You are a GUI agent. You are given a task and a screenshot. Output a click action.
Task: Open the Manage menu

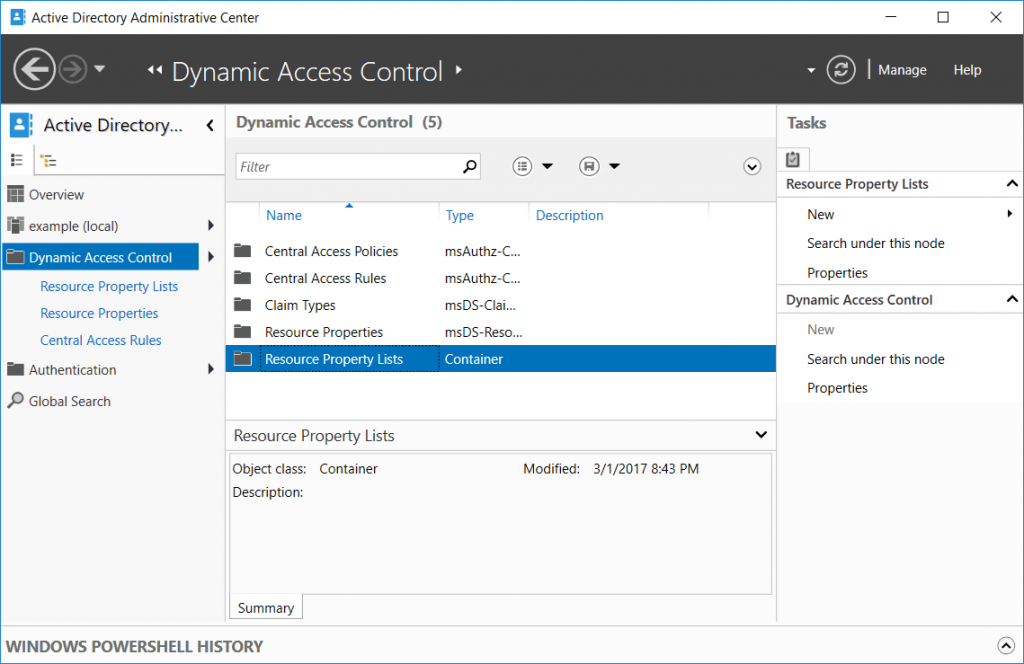902,69
